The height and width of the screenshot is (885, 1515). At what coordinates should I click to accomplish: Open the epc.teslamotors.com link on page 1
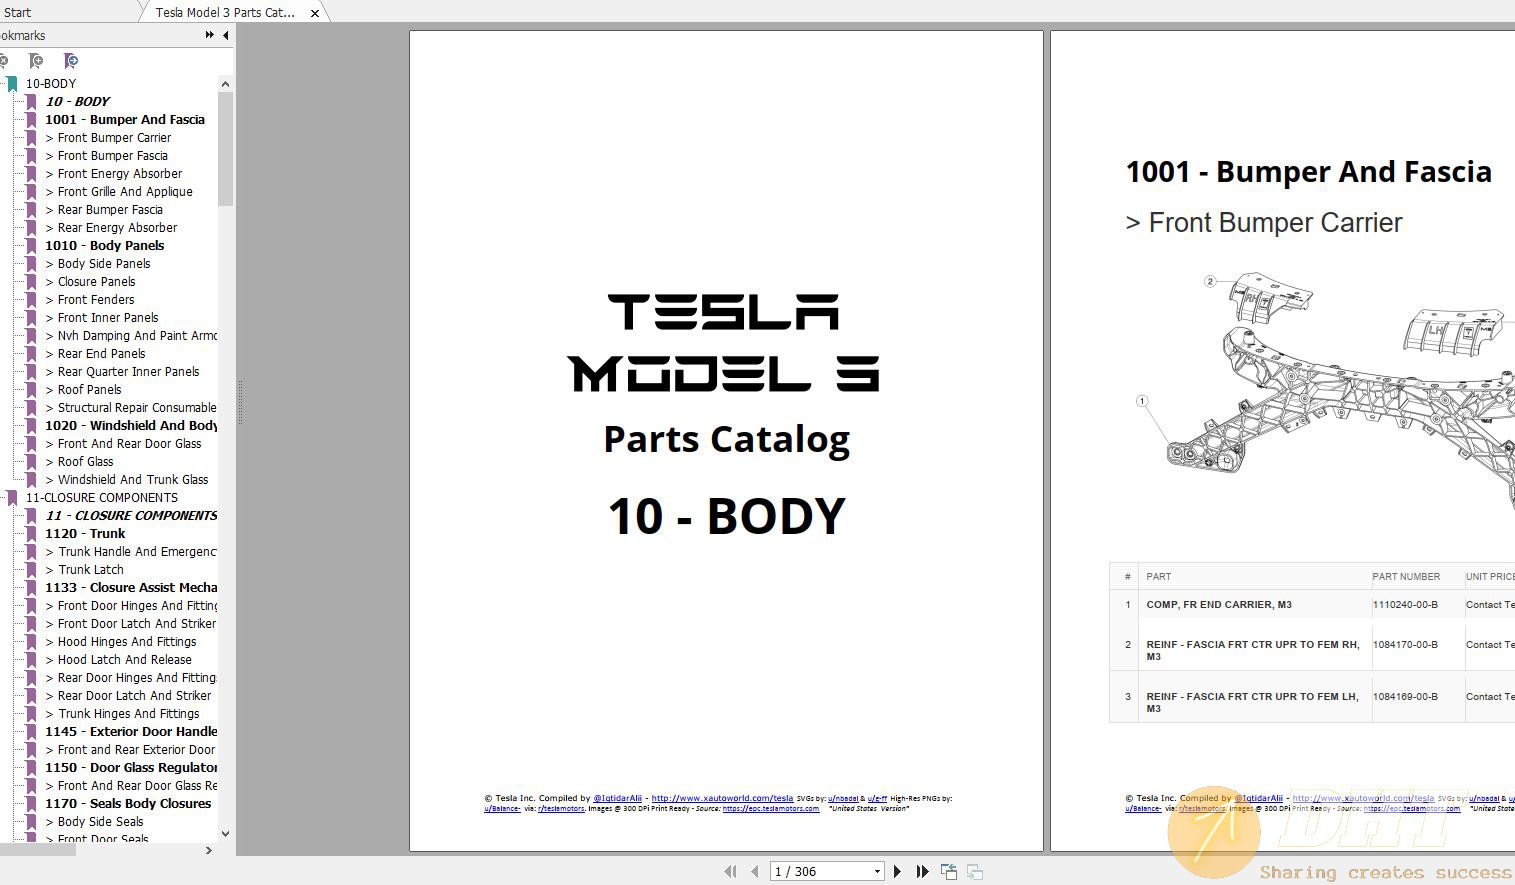pos(770,809)
